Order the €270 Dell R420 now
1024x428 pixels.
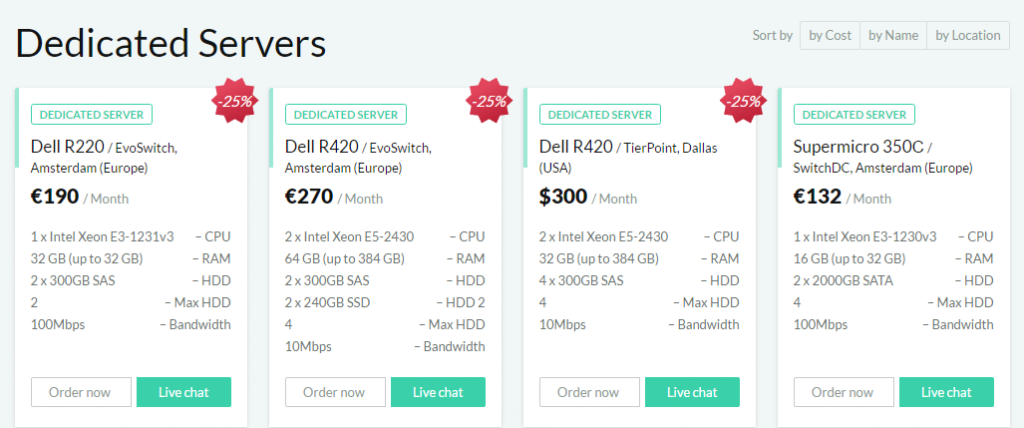[x=336, y=392]
